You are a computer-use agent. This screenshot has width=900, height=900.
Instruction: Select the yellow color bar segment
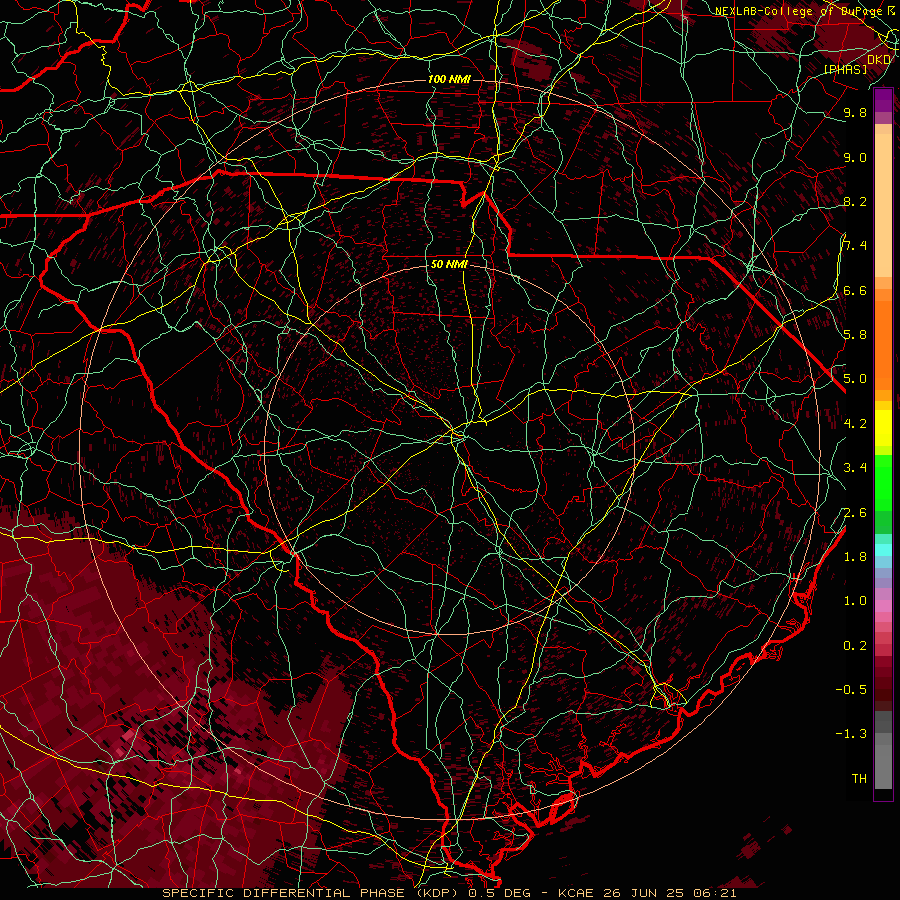(x=883, y=428)
